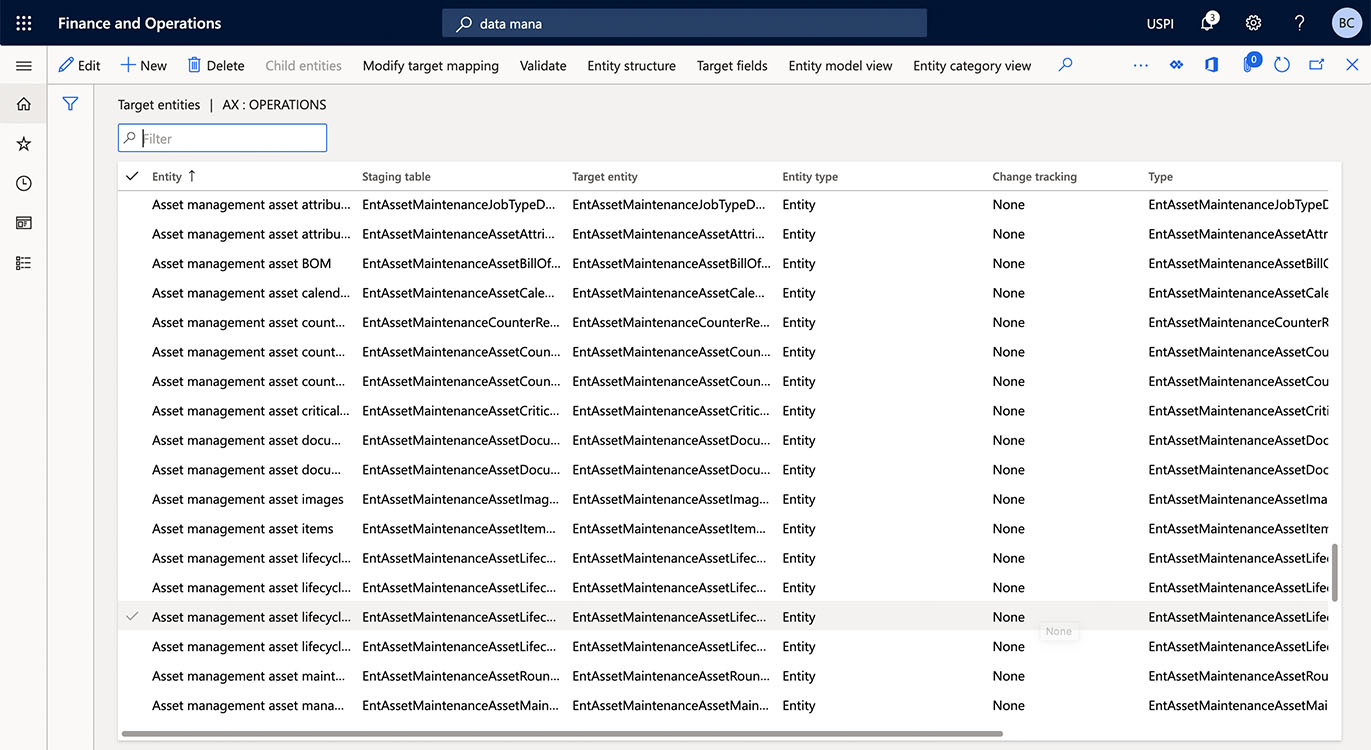Open Favorites star in the sidebar
Viewport: 1371px width, 750px height.
pos(24,144)
